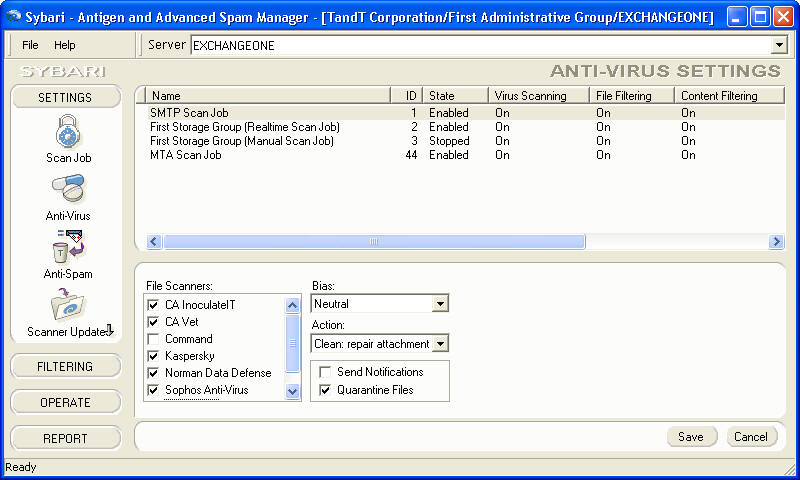Uncheck the CA Vet scanner
800x480 pixels.
[x=153, y=322]
